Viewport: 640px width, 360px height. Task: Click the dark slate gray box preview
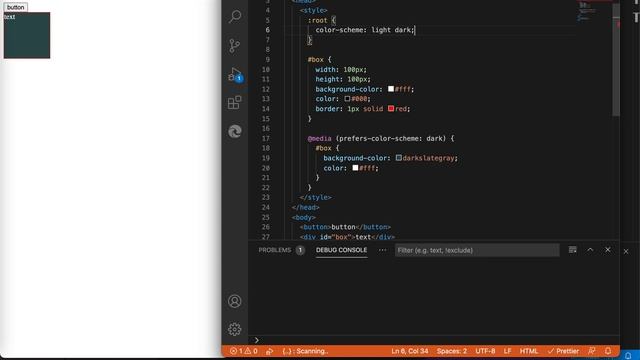(27, 36)
